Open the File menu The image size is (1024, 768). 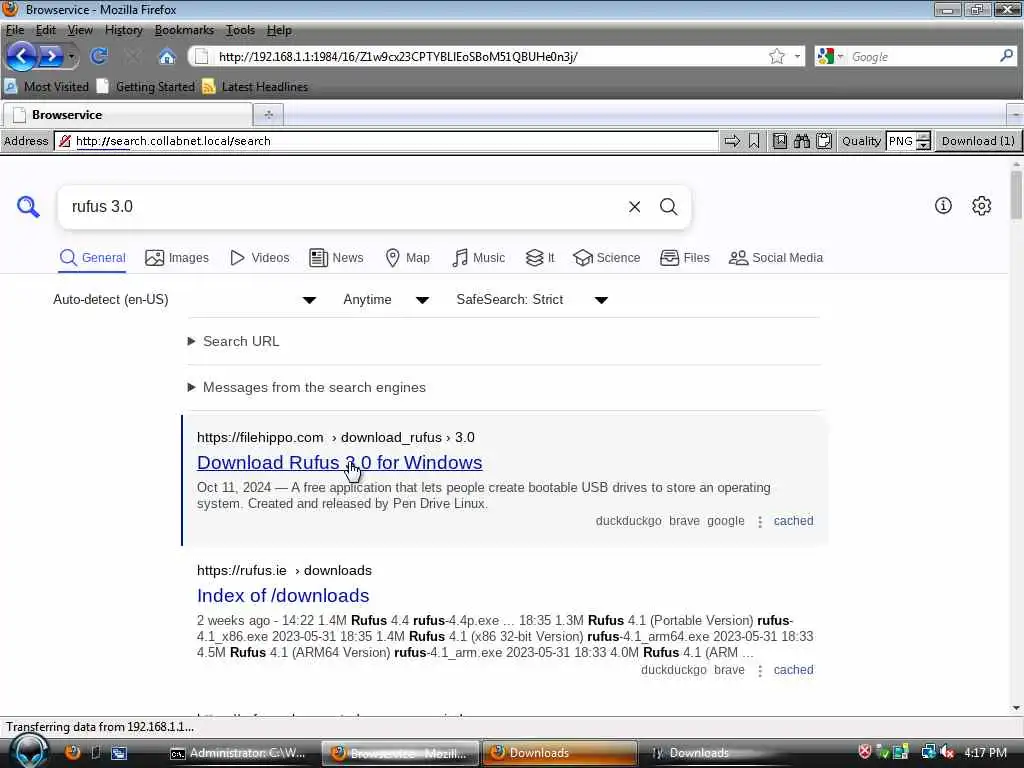coord(14,30)
